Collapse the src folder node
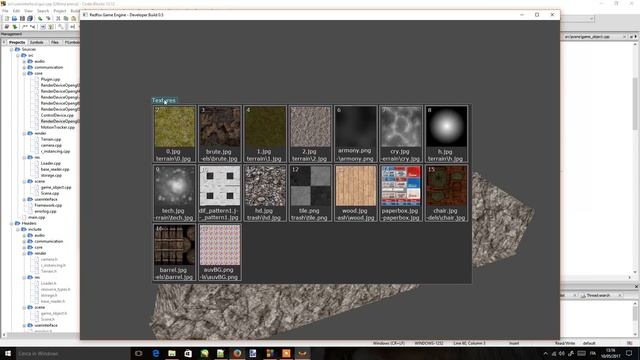The width and height of the screenshot is (640, 360). 18,56
